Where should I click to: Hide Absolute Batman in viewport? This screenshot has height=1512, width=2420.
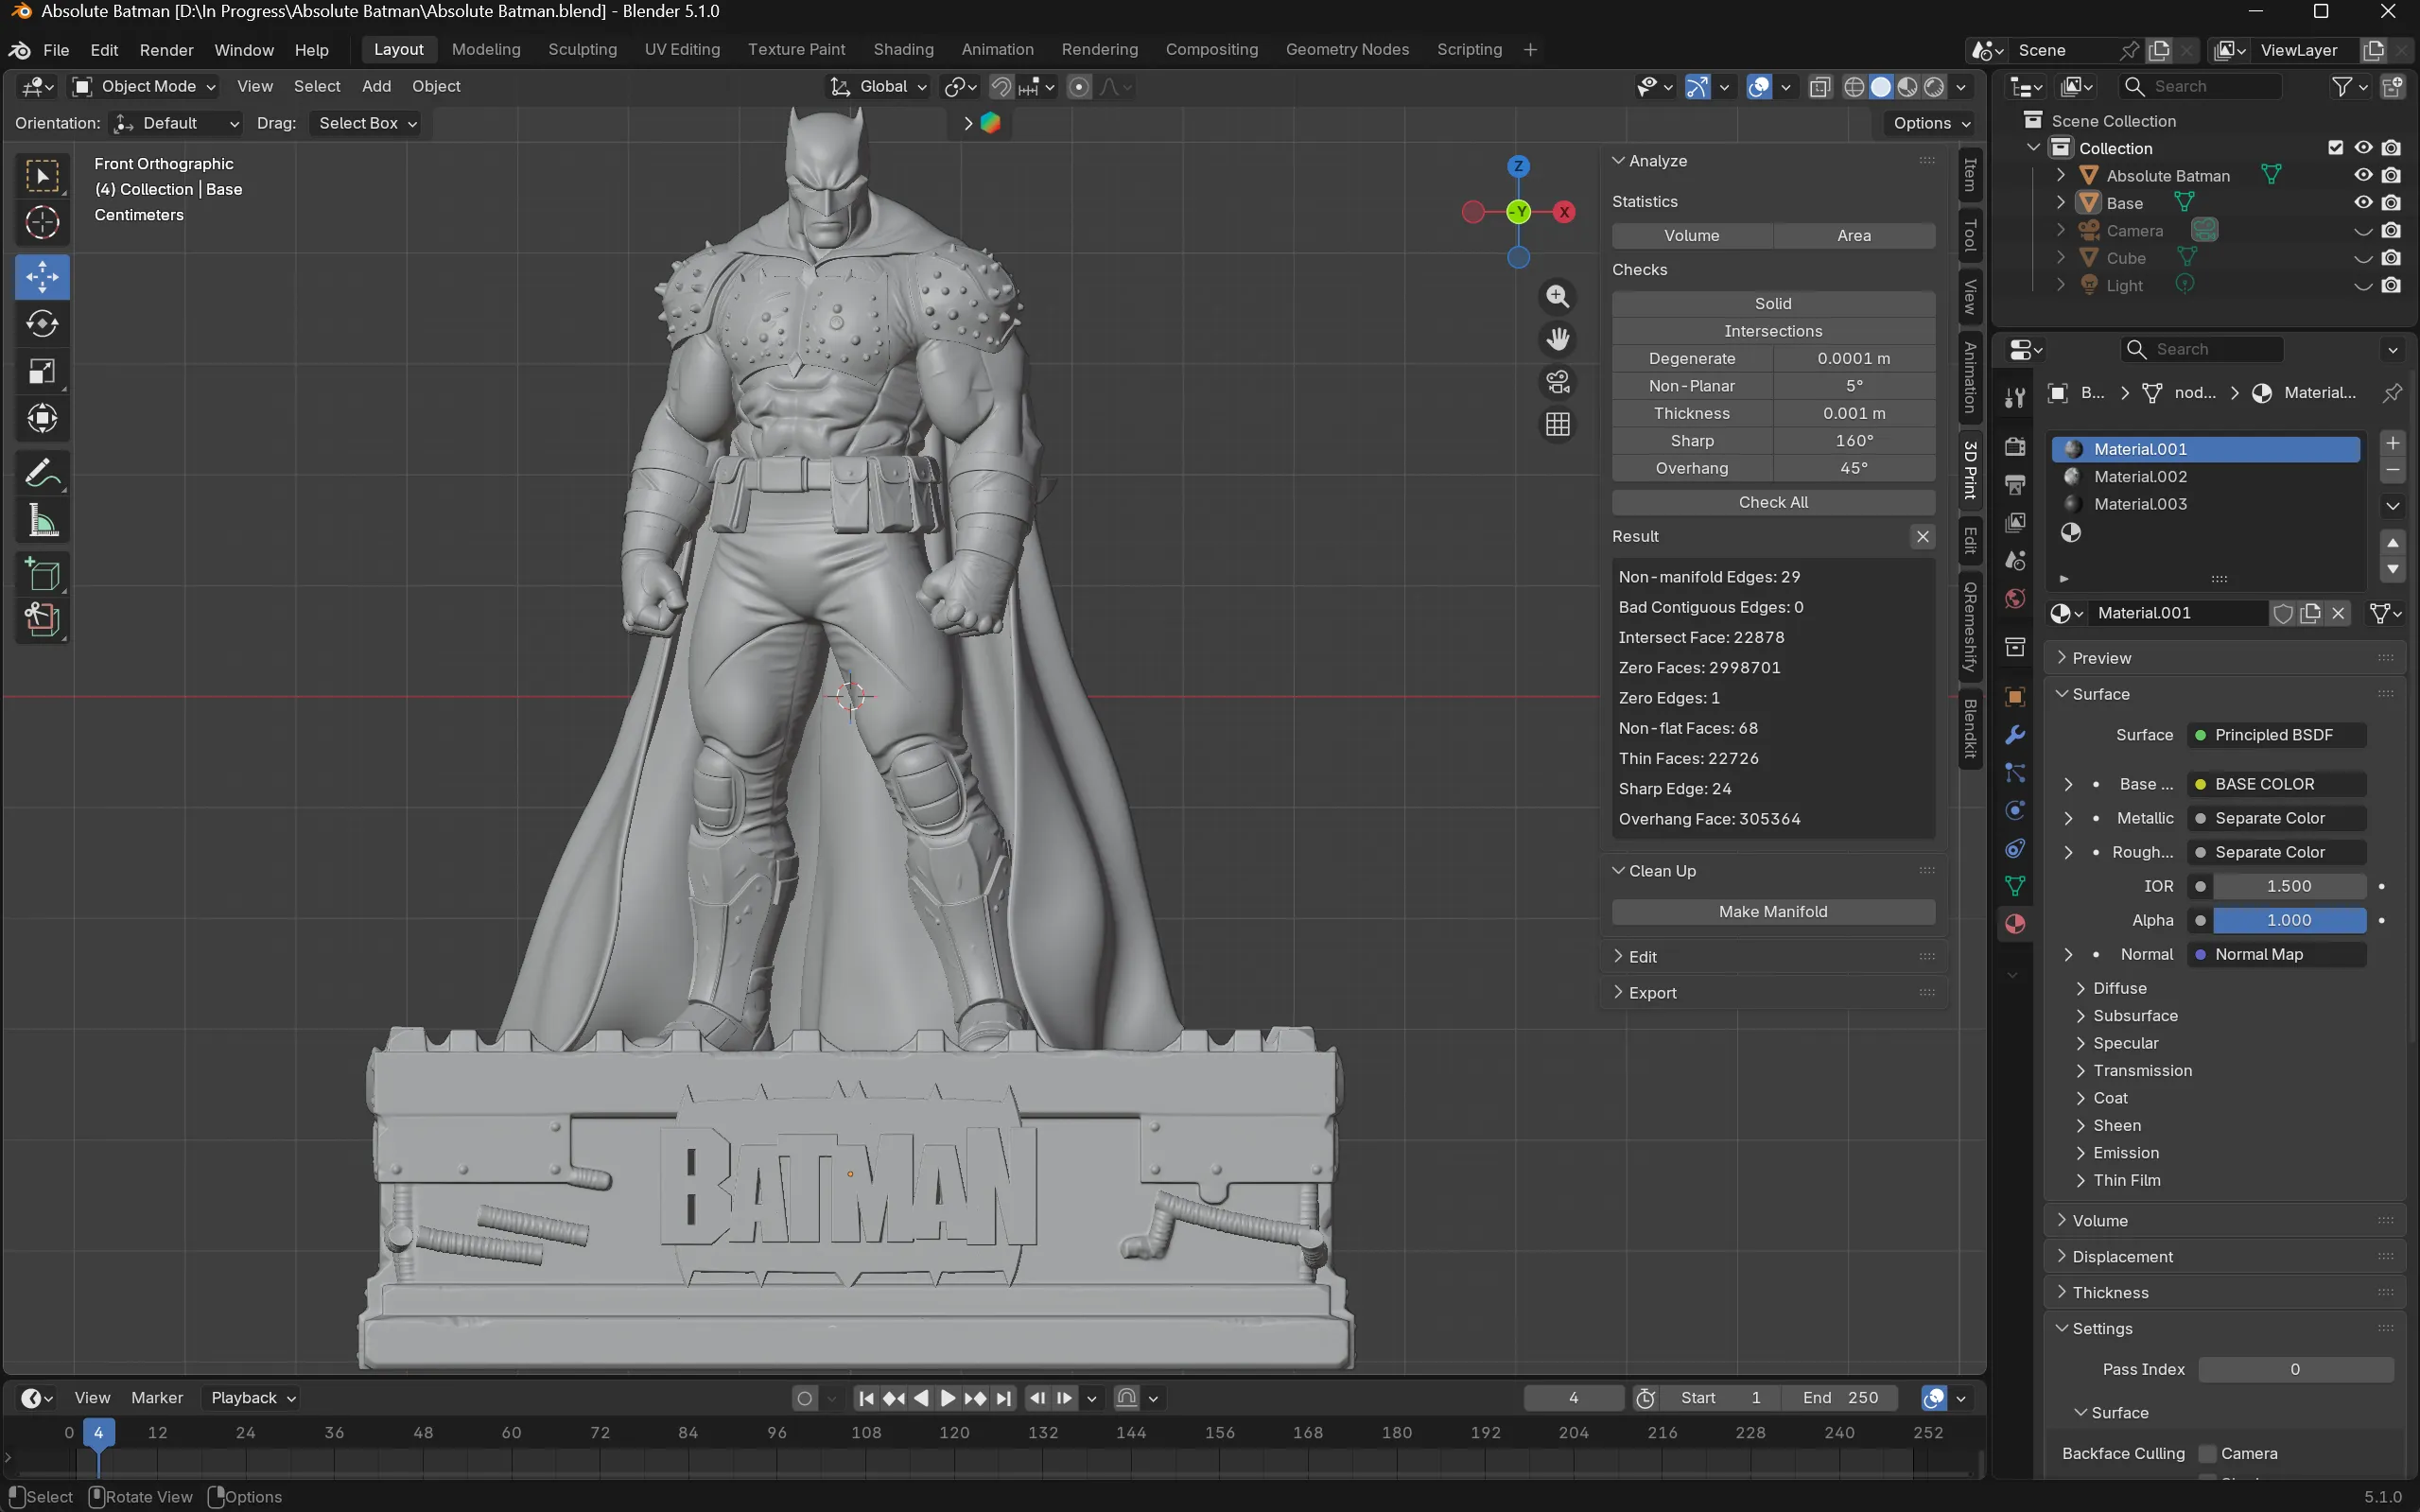pos(2363,175)
